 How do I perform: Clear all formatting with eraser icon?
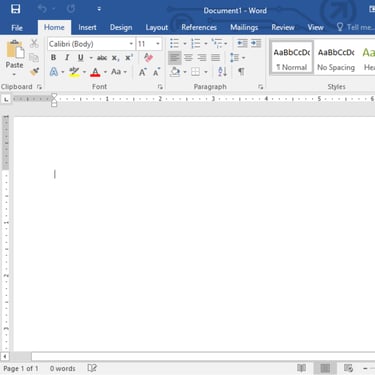click(148, 57)
